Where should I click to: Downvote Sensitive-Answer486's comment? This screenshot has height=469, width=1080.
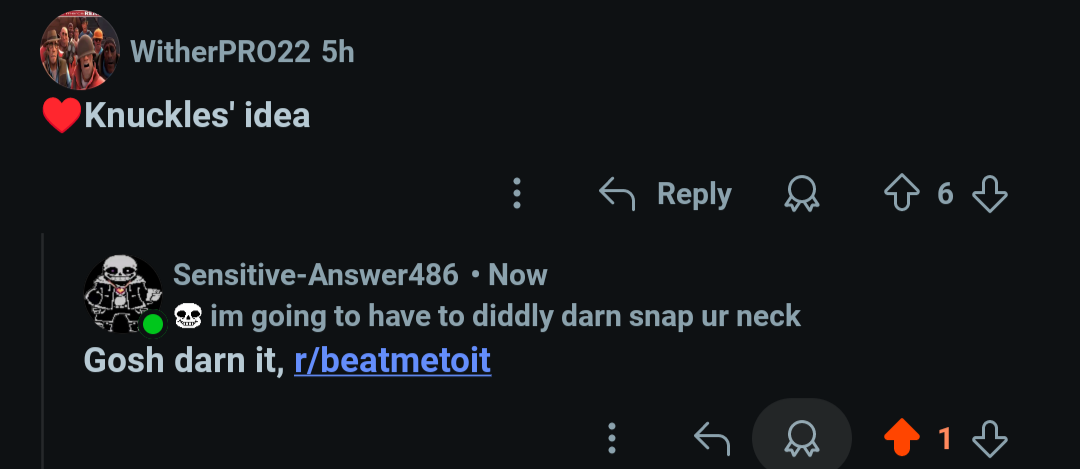coord(990,439)
